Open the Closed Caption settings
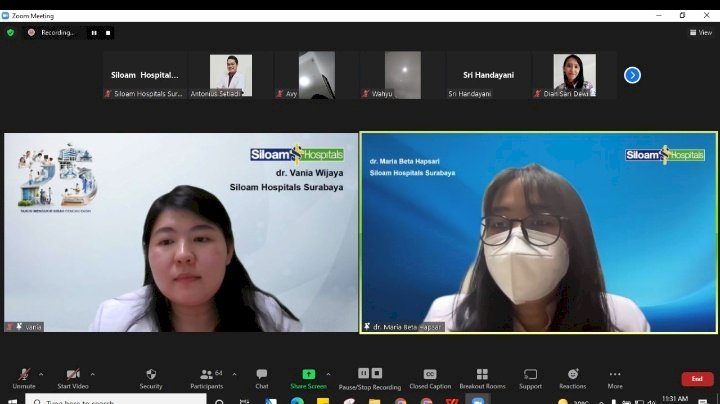This screenshot has height=404, width=720. coord(430,379)
